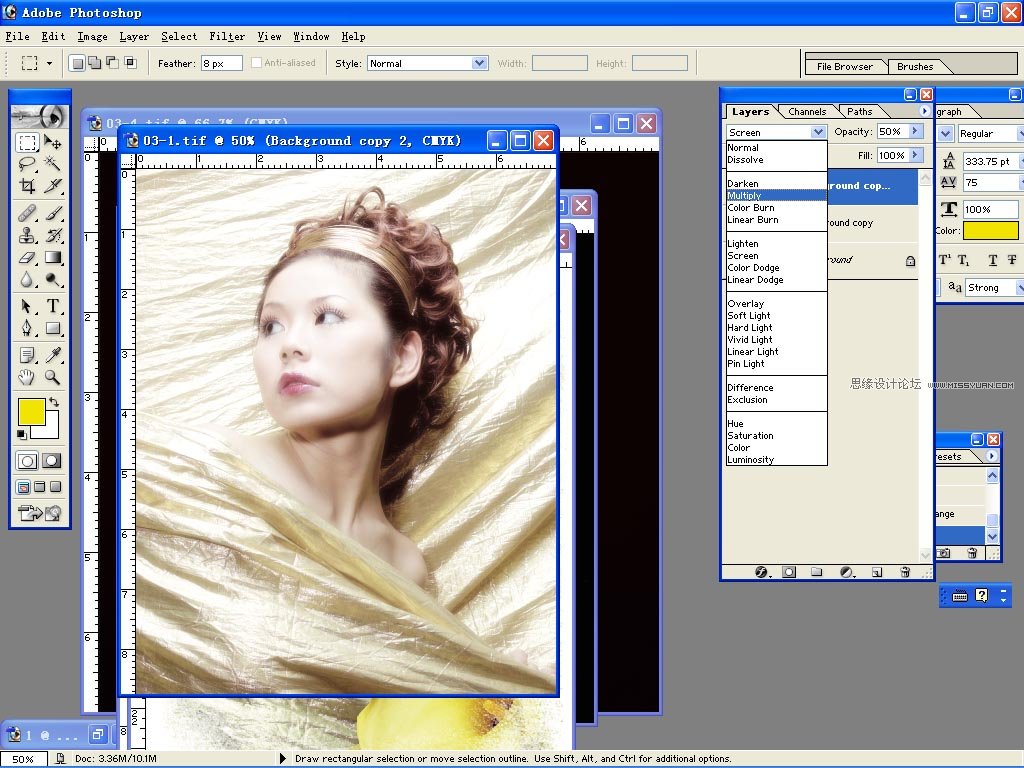Select the Zoom magnifier tool

(x=53, y=377)
